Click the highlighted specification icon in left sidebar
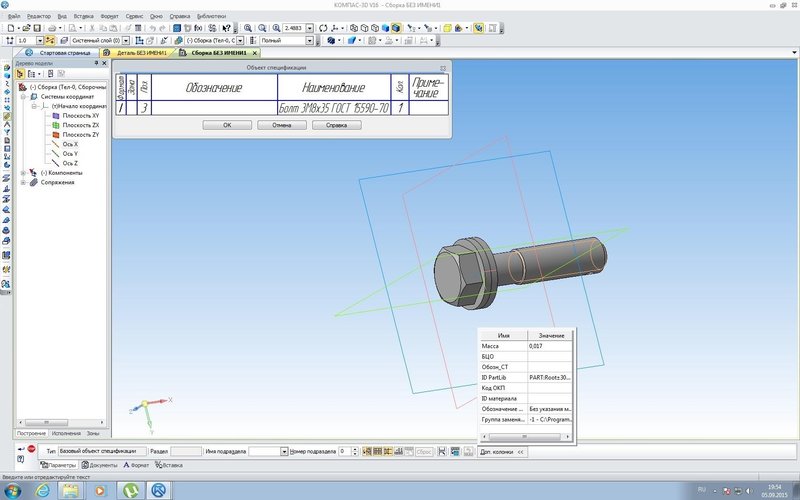The image size is (800, 500). [6, 116]
